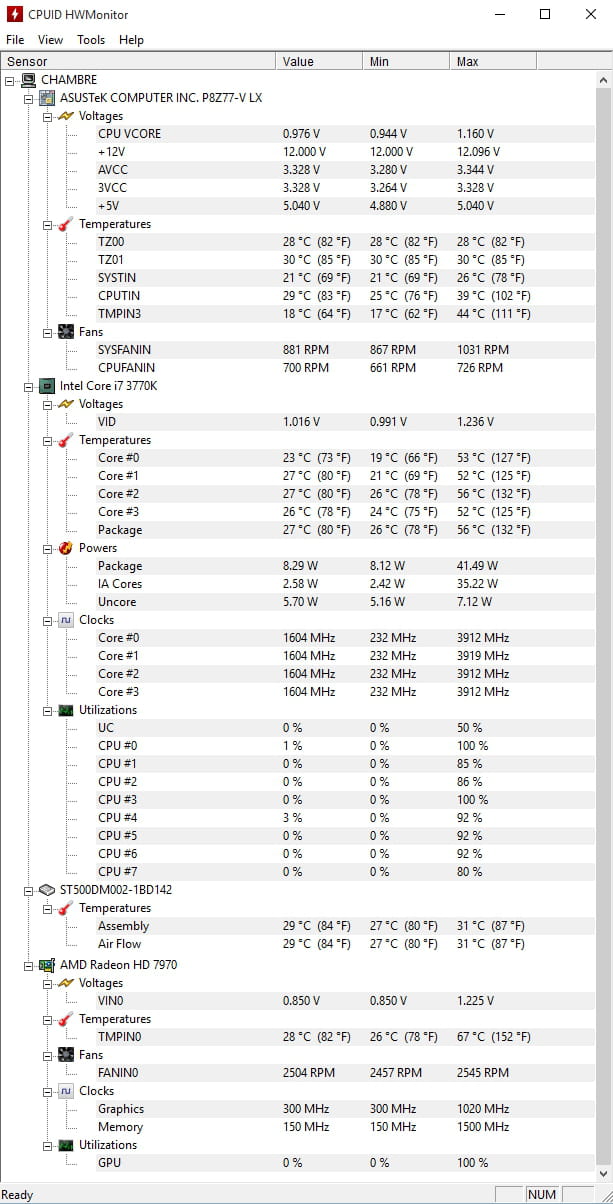Viewport: 613px width, 1204px height.
Task: Click the scrollbar down arrow
Action: point(604,1173)
